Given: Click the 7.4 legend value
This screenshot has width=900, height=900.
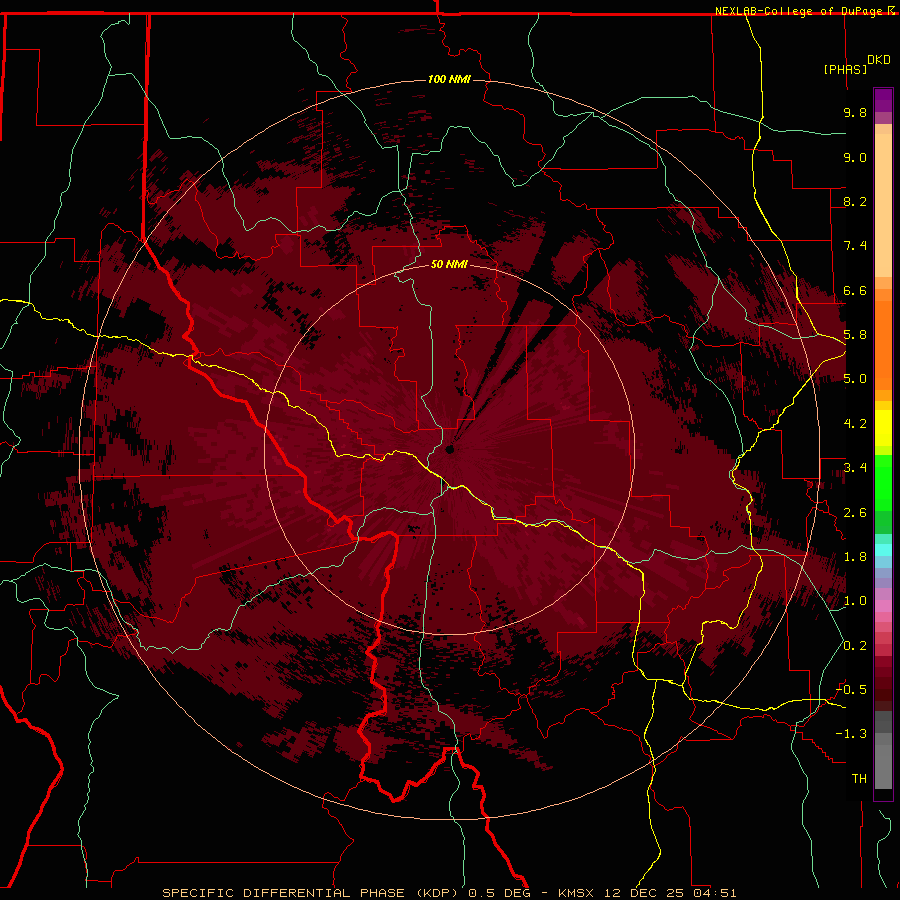Looking at the screenshot, I should (x=855, y=246).
